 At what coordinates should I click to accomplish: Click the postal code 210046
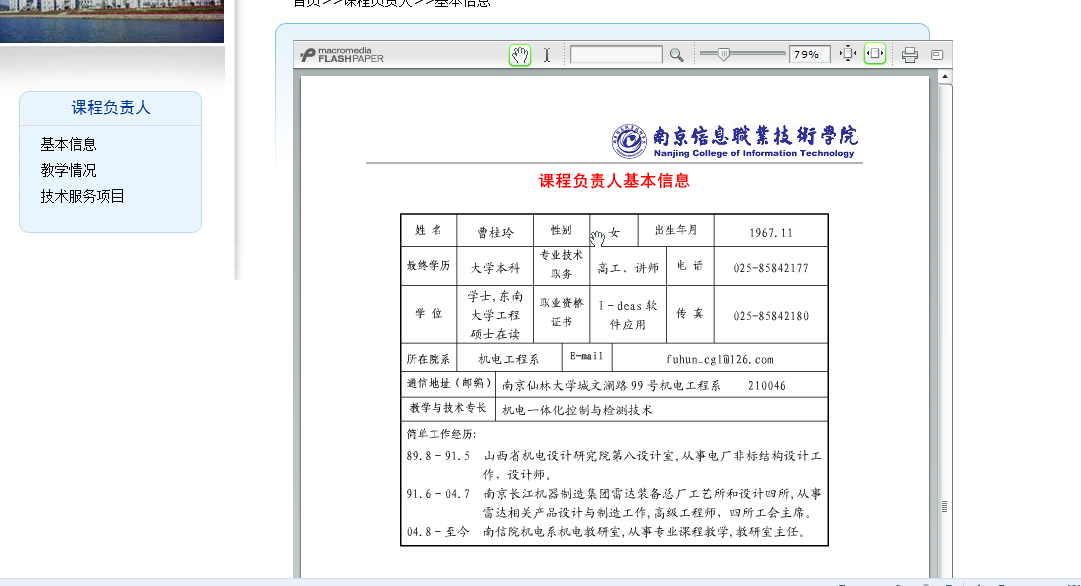[767, 385]
